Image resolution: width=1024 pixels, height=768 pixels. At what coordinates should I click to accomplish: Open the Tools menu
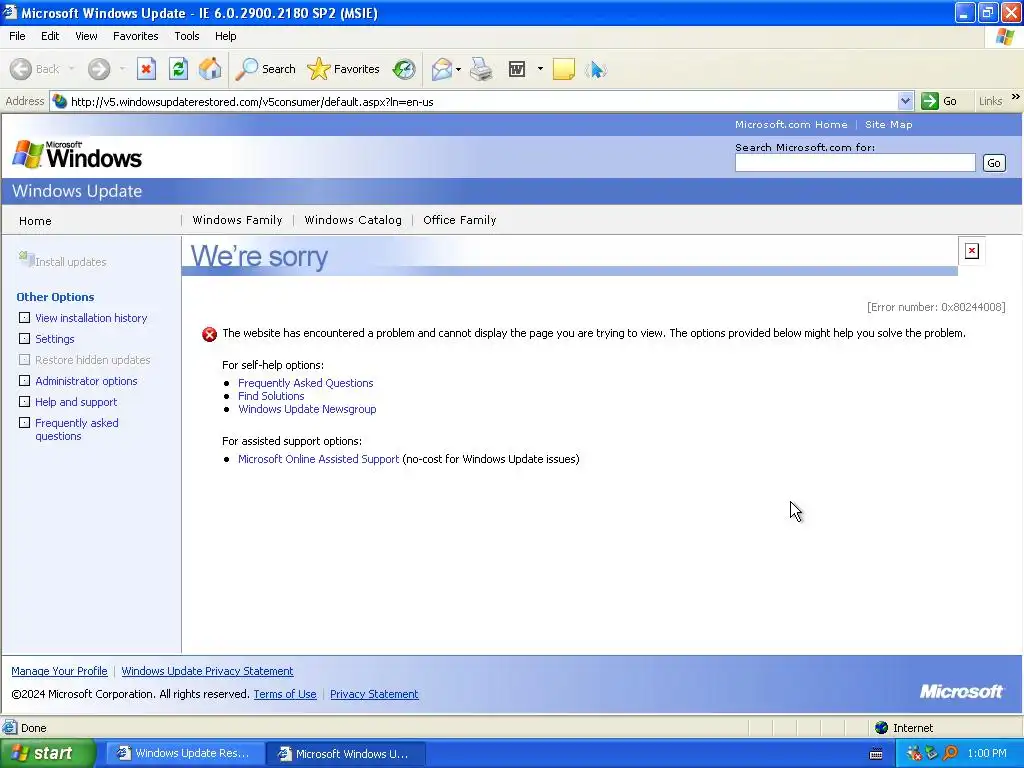(187, 37)
